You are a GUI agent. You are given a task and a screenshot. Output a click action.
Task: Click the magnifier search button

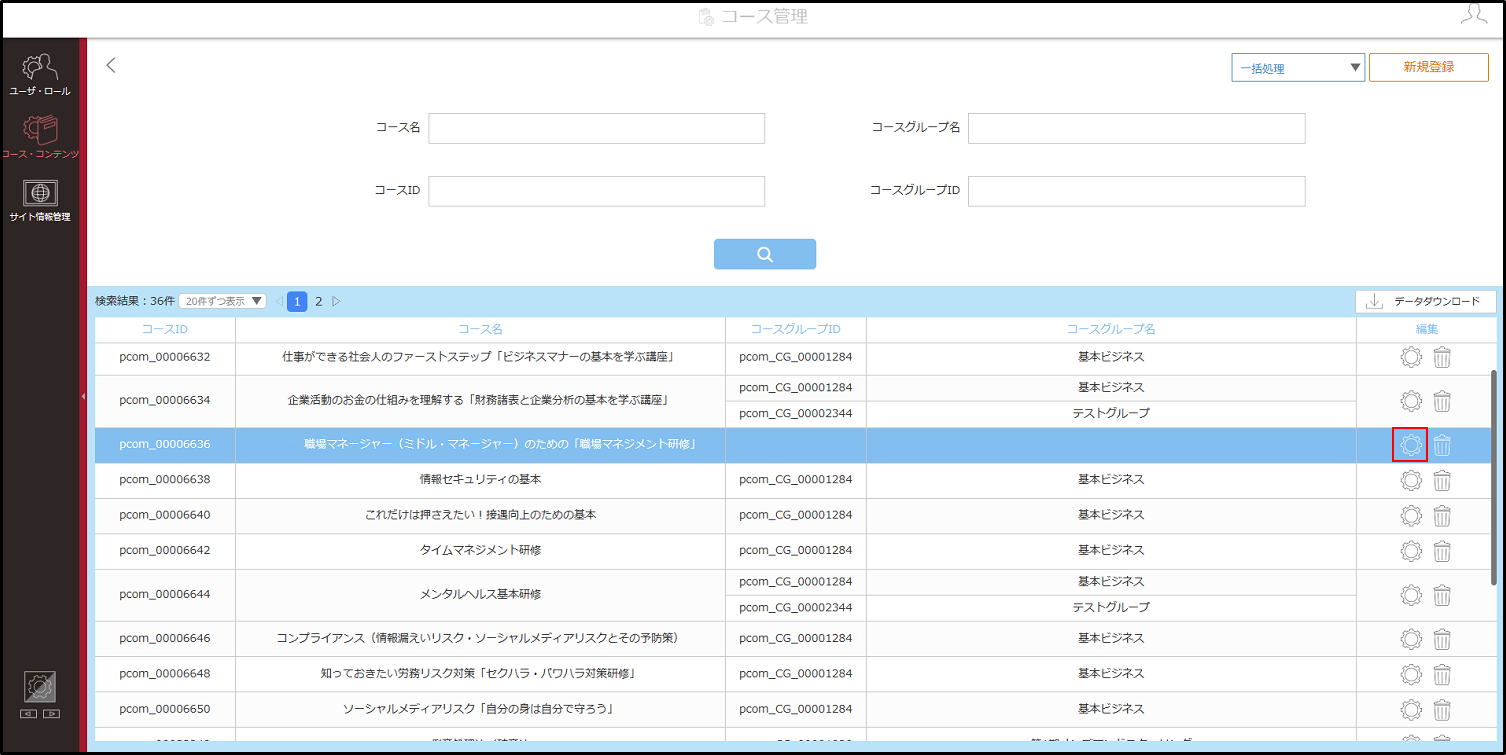(765, 254)
